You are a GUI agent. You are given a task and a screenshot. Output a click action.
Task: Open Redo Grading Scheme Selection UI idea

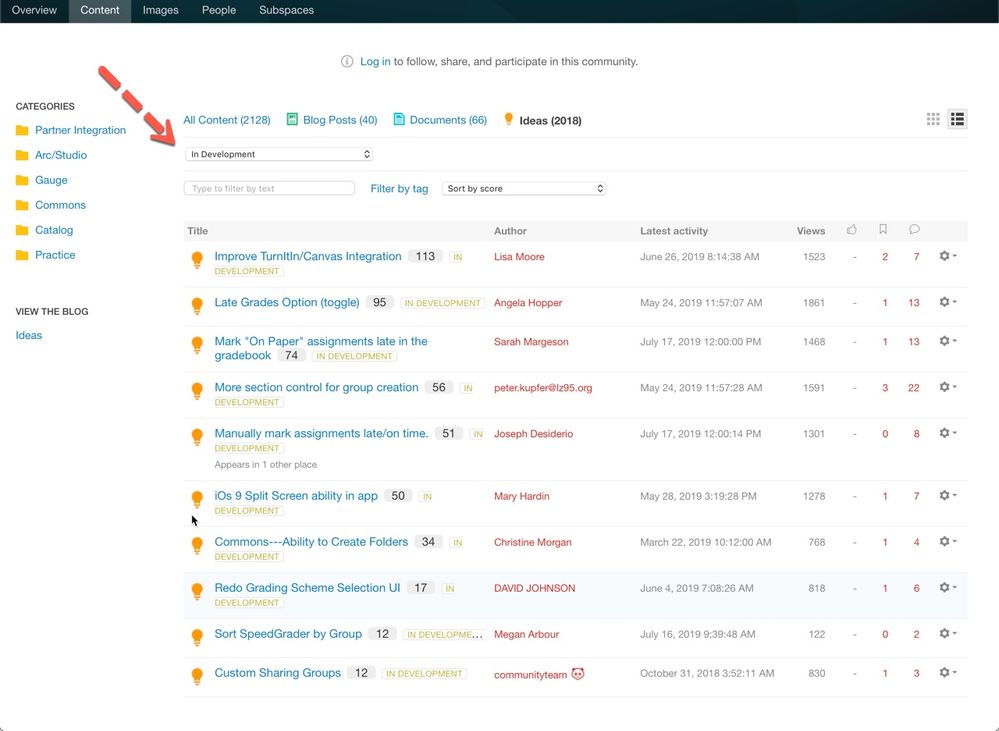pyautogui.click(x=307, y=588)
